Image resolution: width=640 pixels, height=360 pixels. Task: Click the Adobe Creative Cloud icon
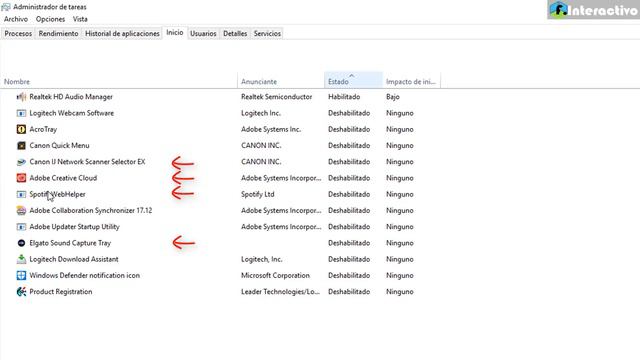pyautogui.click(x=21, y=178)
